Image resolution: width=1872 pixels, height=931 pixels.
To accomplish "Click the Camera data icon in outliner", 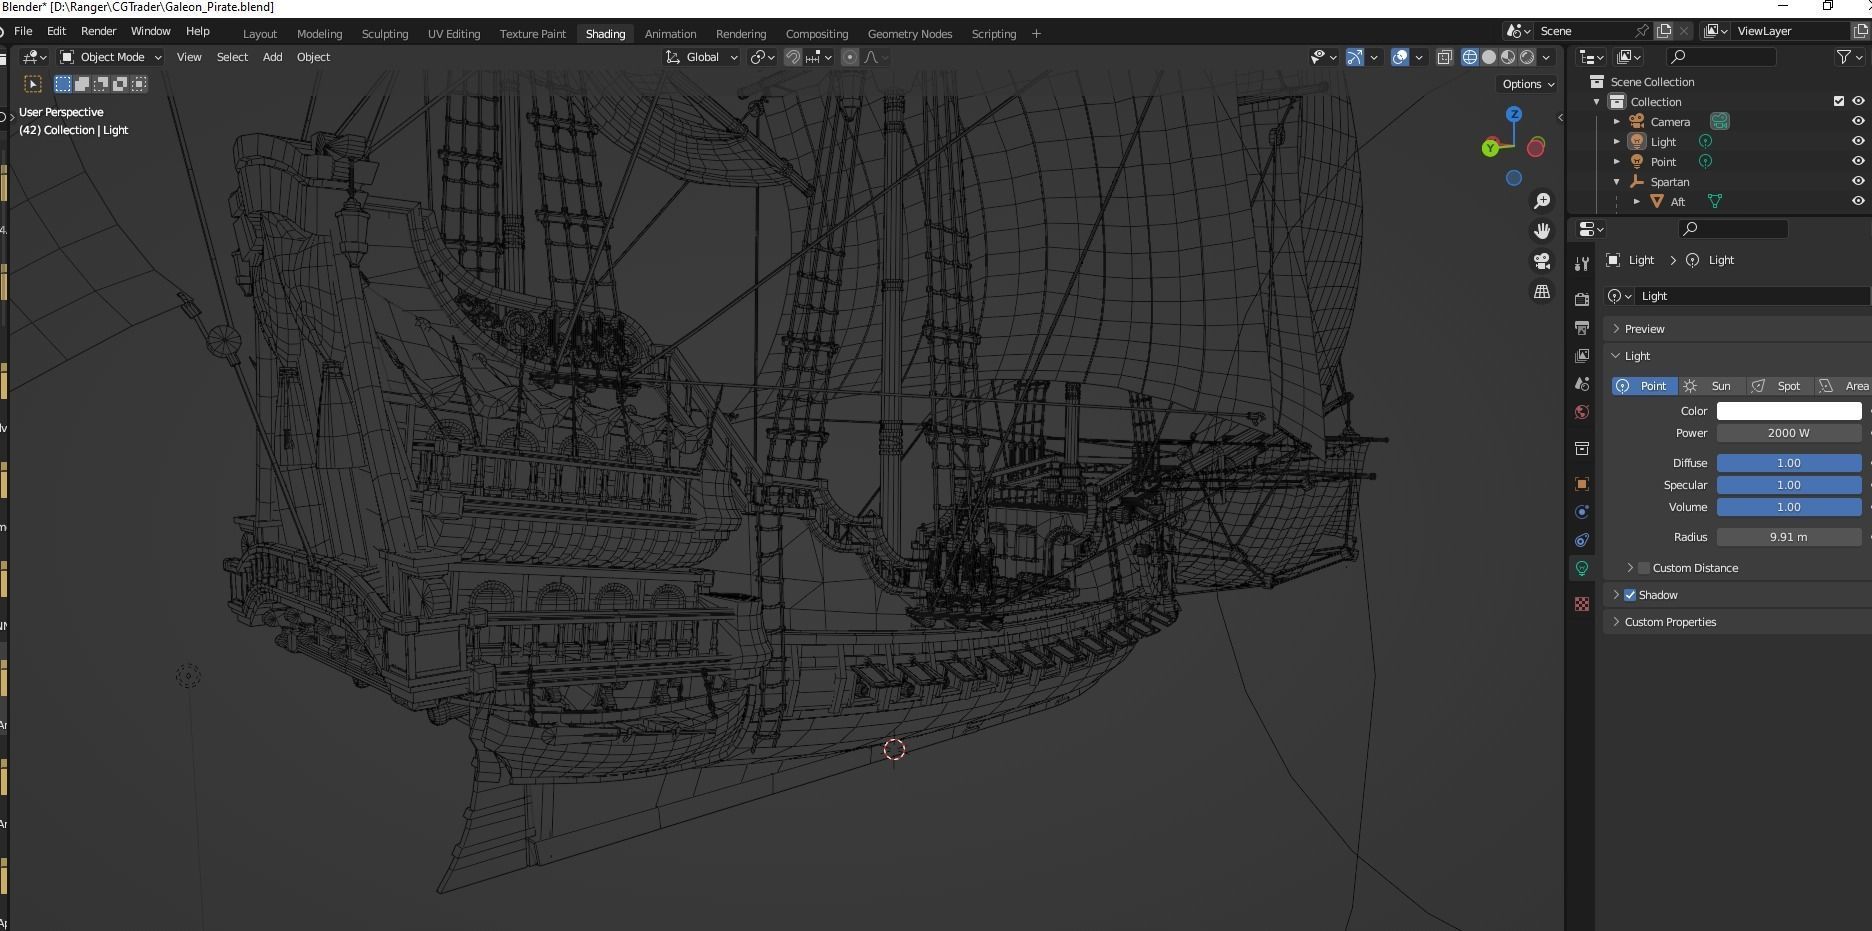I will [1719, 121].
